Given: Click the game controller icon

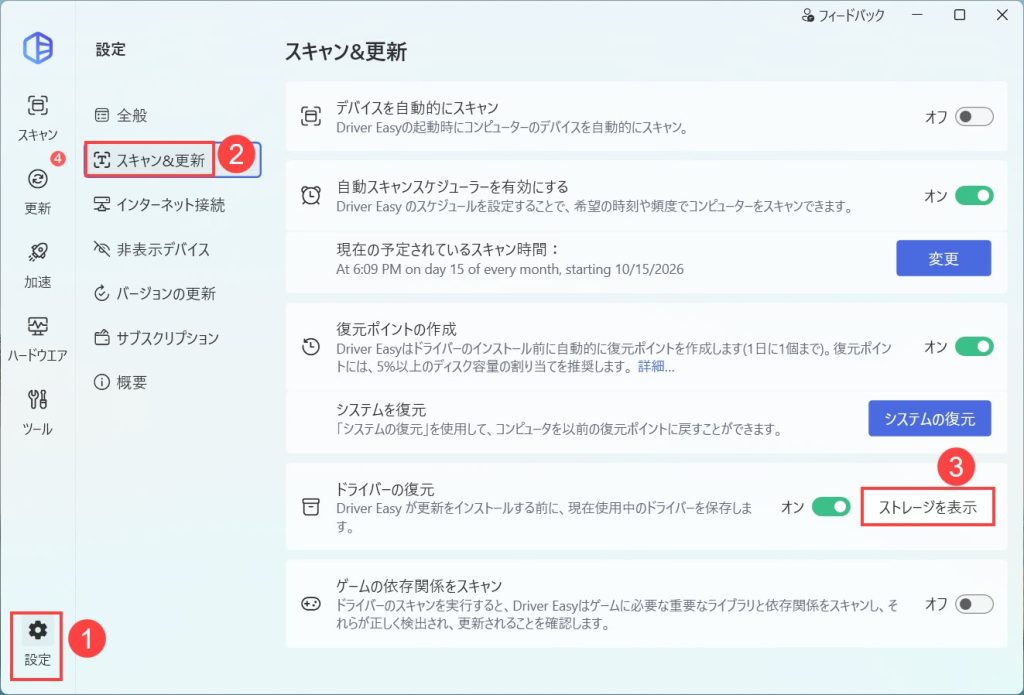Looking at the screenshot, I should tap(311, 604).
